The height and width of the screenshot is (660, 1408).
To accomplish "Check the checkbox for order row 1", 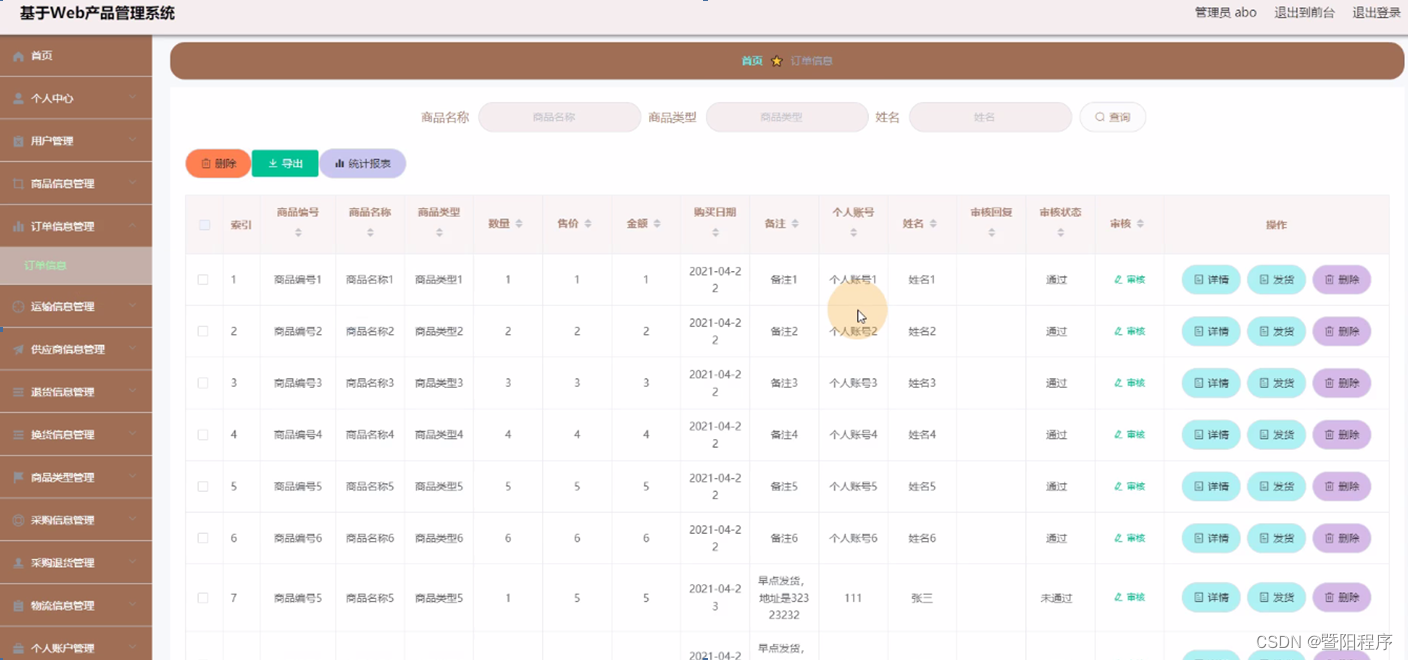I will [203, 279].
